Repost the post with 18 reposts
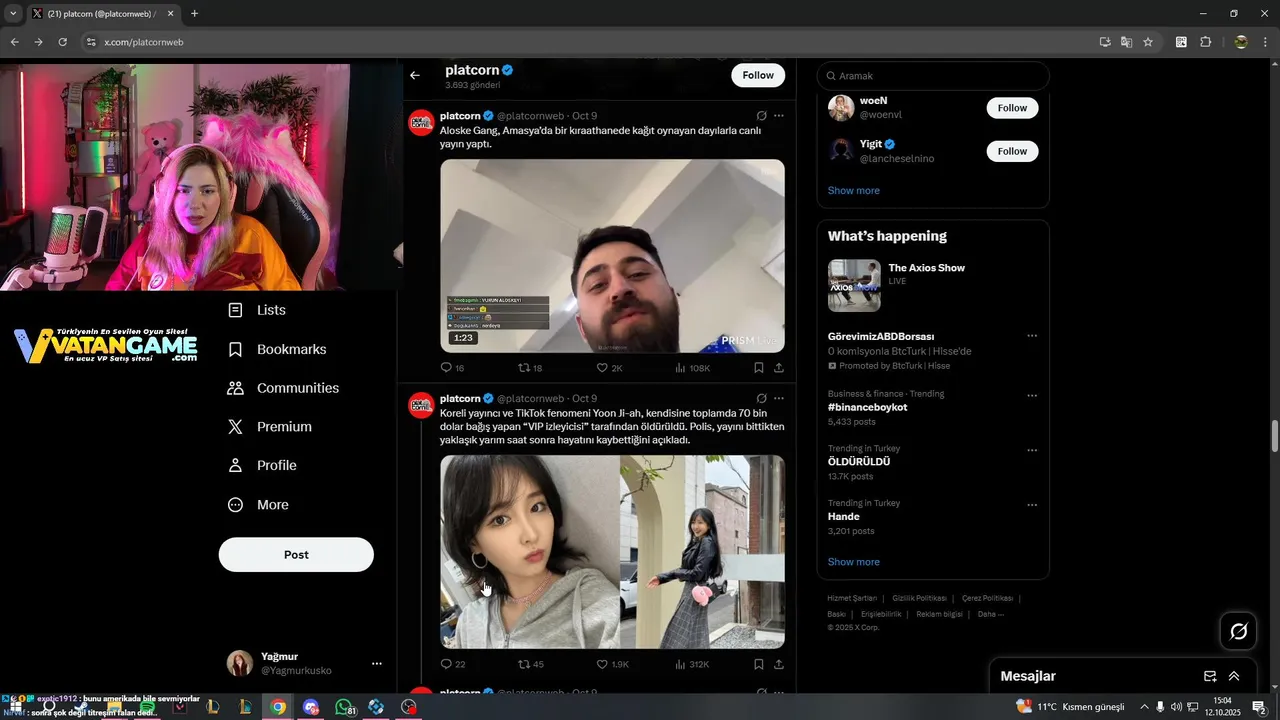This screenshot has height=720, width=1280. [530, 368]
